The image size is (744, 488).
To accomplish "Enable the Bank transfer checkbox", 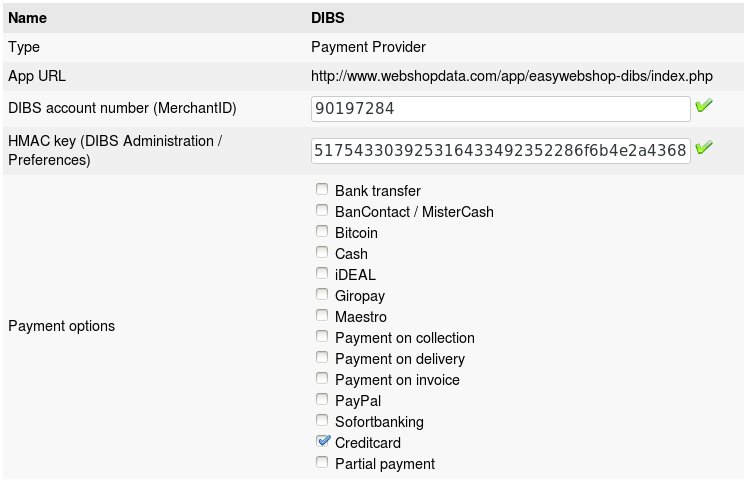I will click(322, 190).
